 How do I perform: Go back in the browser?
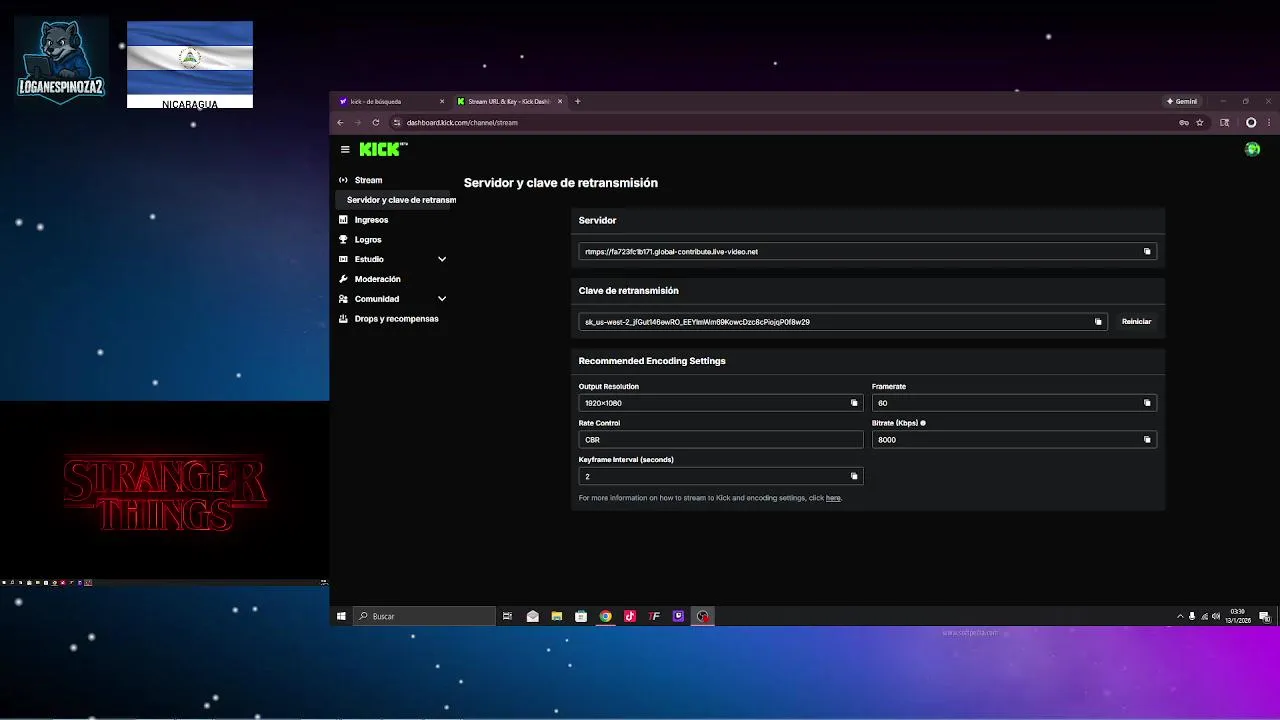(340, 122)
